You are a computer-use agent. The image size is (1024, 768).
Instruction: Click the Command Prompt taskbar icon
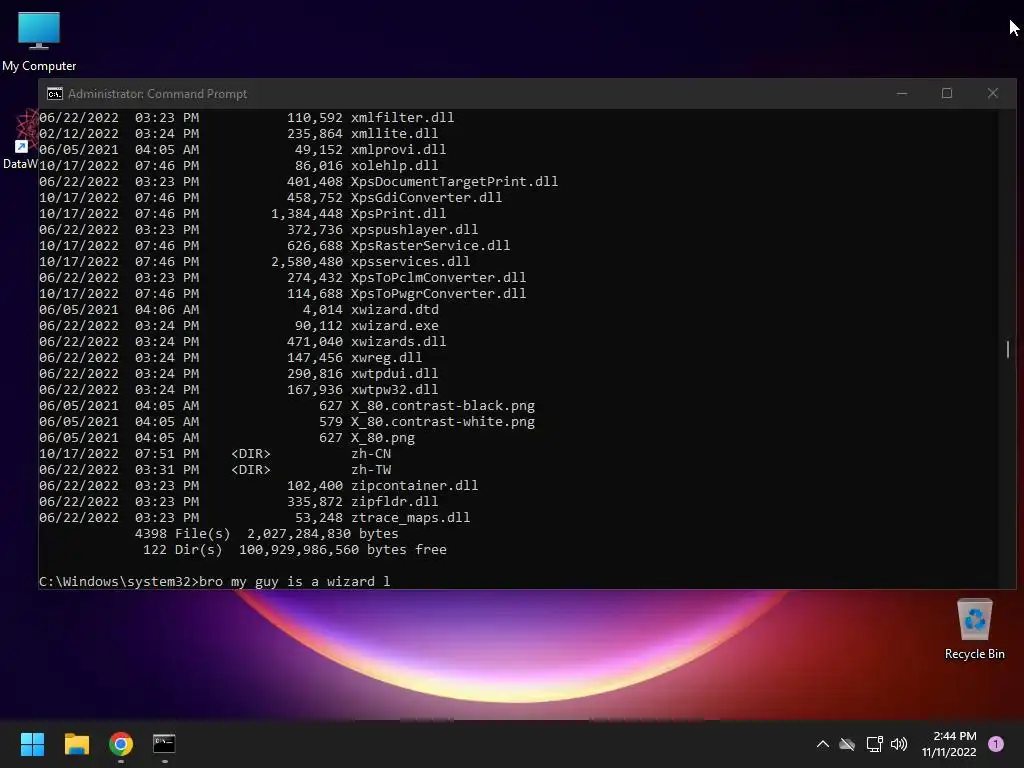click(x=164, y=744)
